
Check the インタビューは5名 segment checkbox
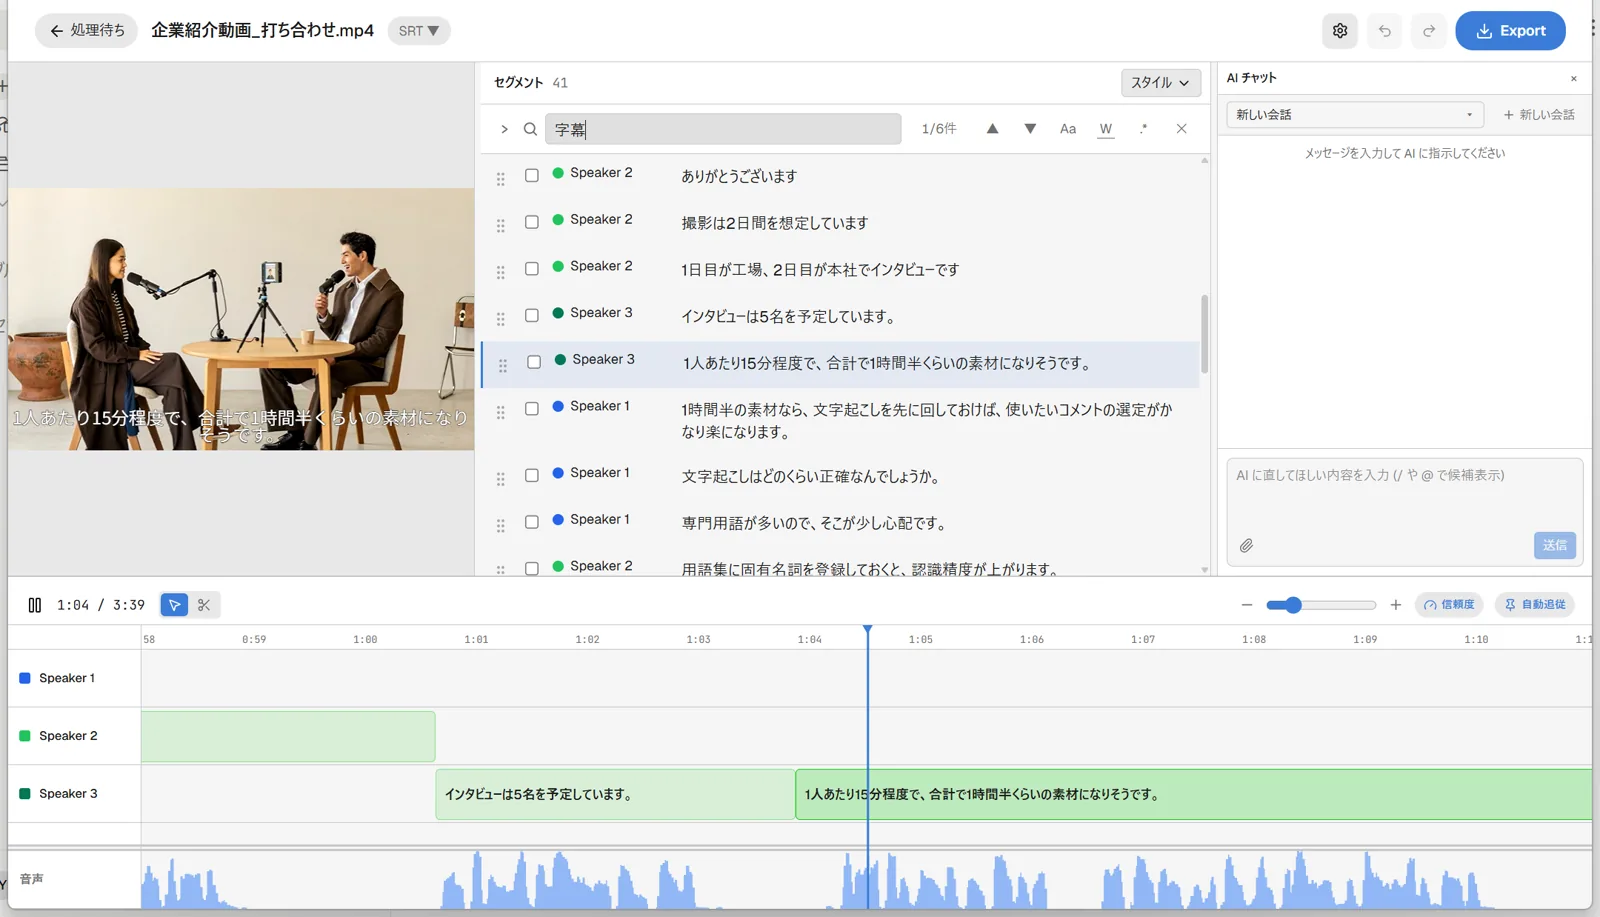coord(532,315)
